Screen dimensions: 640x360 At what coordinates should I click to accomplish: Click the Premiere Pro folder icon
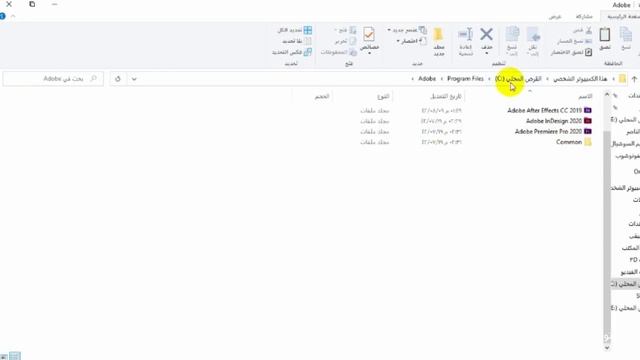587,131
